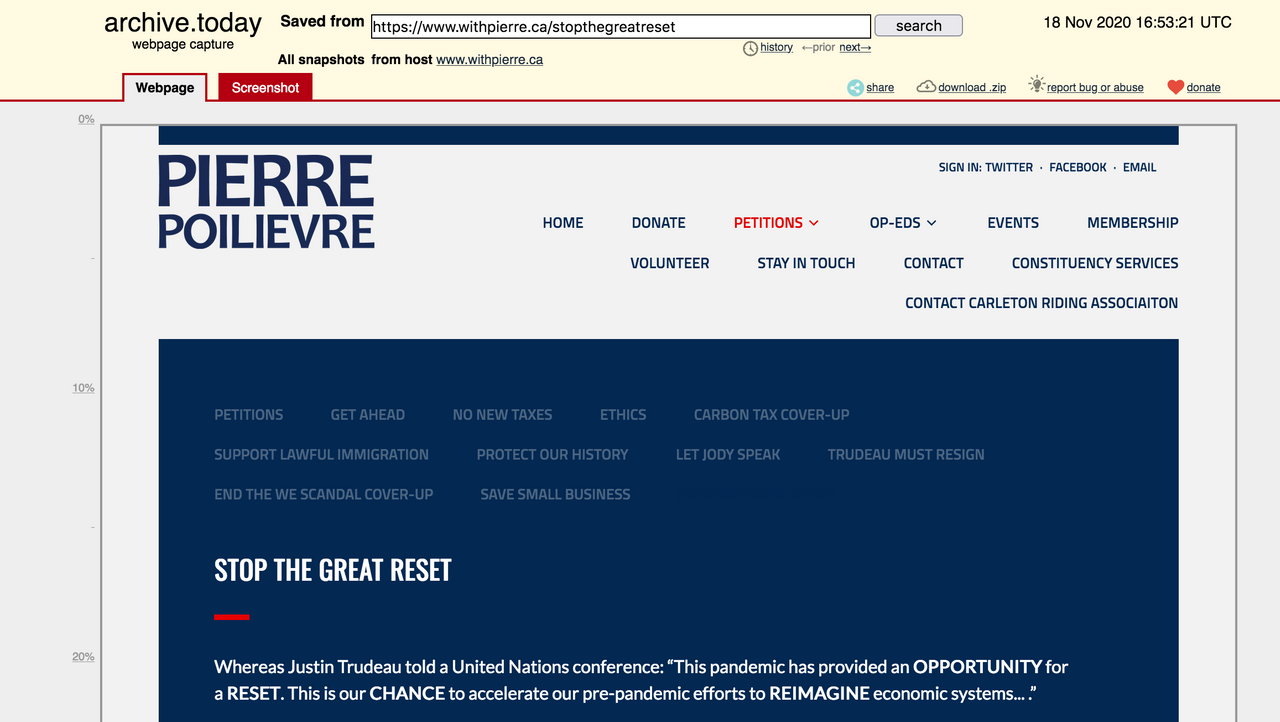Viewport: 1280px width, 722px height.
Task: Open the archive.today home logo
Action: [183, 23]
